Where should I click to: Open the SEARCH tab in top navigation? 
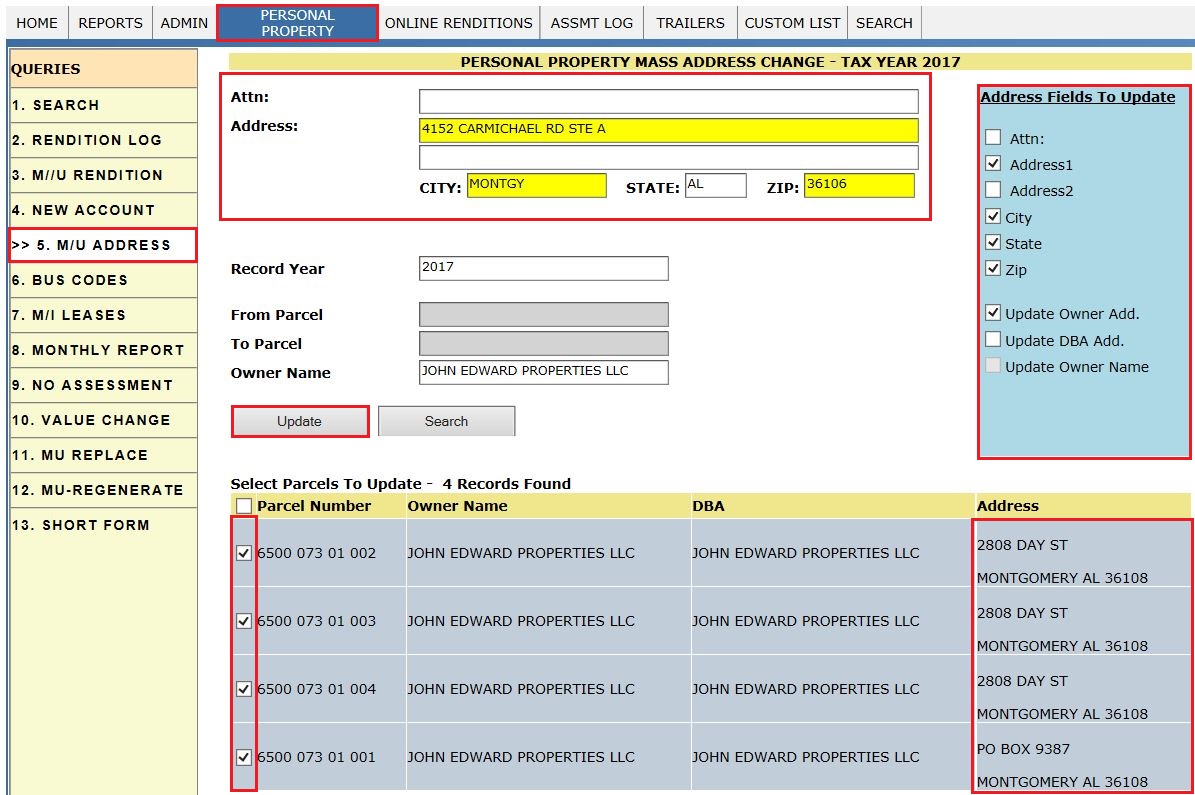[x=884, y=23]
